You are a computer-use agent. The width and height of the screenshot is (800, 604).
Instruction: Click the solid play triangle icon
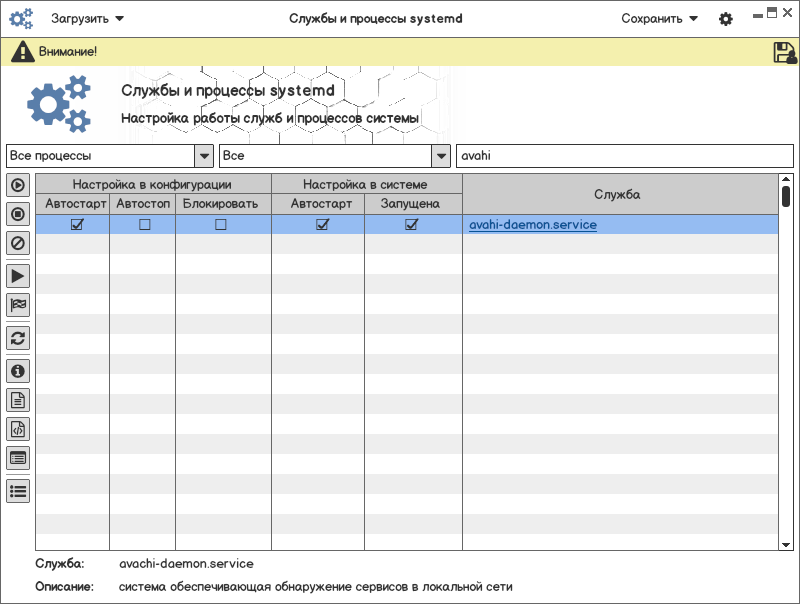click(x=18, y=276)
